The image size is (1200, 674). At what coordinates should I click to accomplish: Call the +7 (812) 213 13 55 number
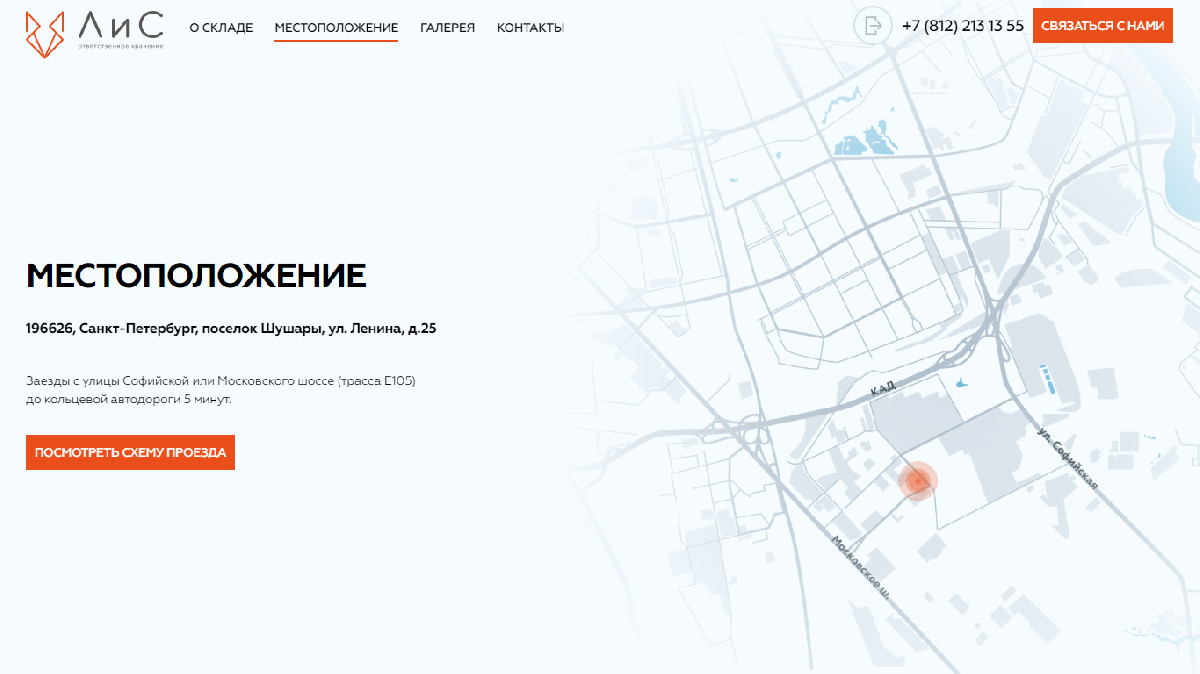click(962, 26)
